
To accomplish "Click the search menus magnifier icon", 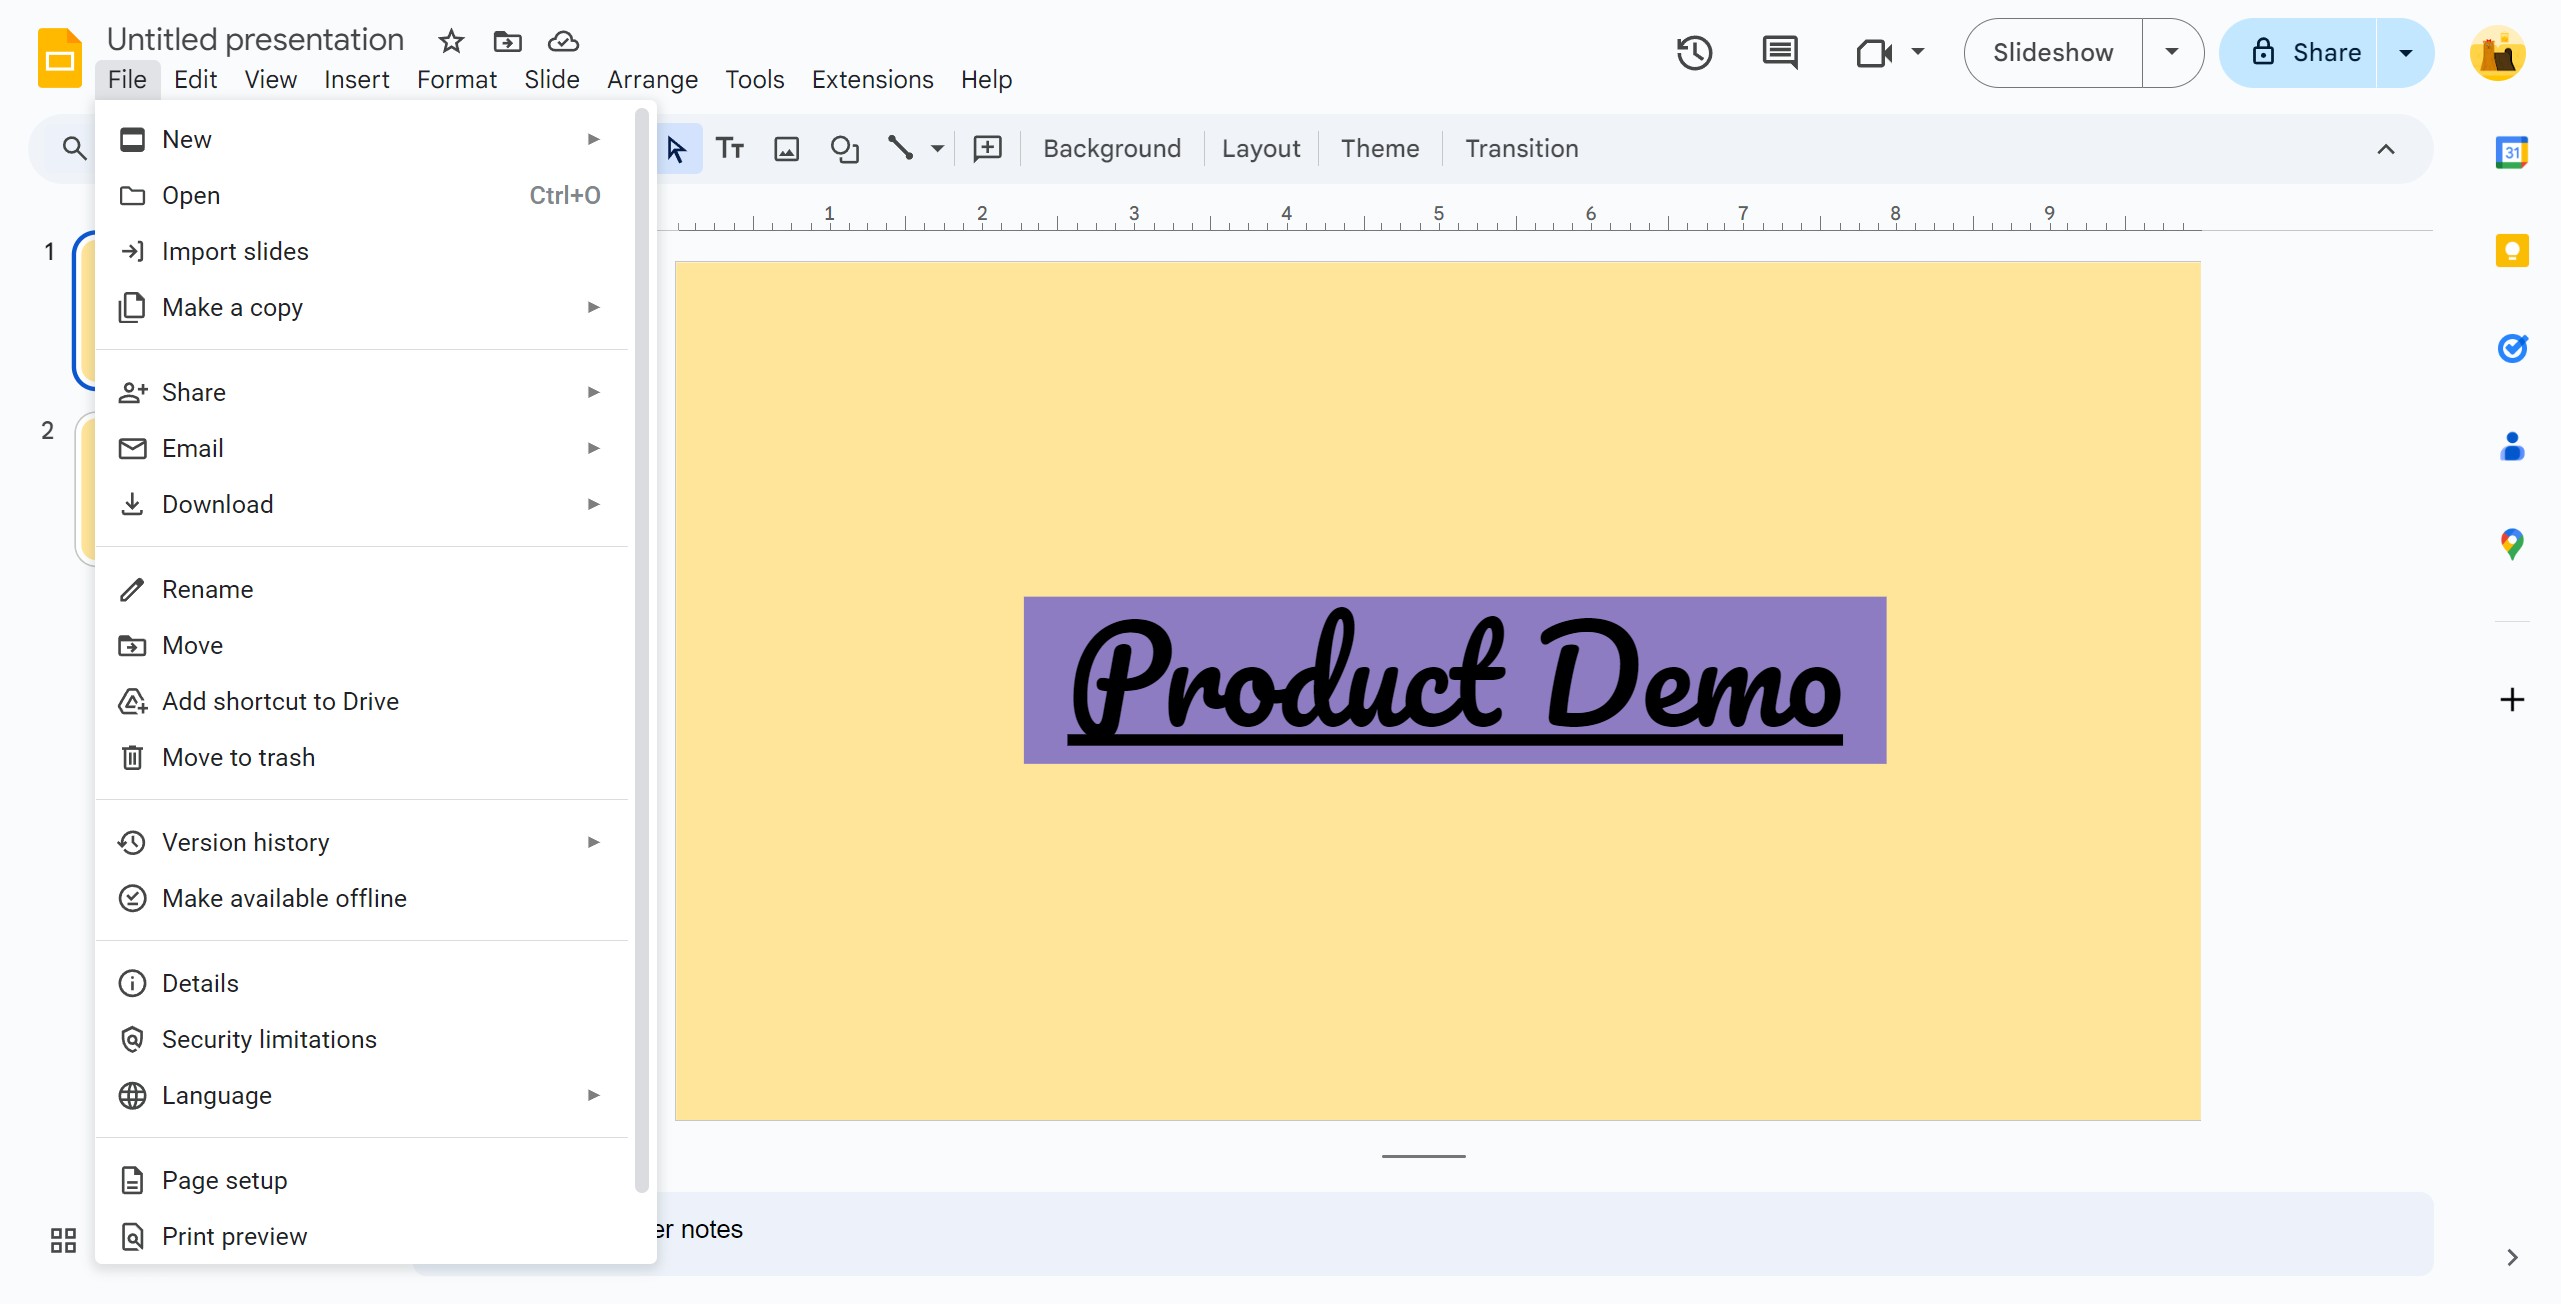I will 74,149.
